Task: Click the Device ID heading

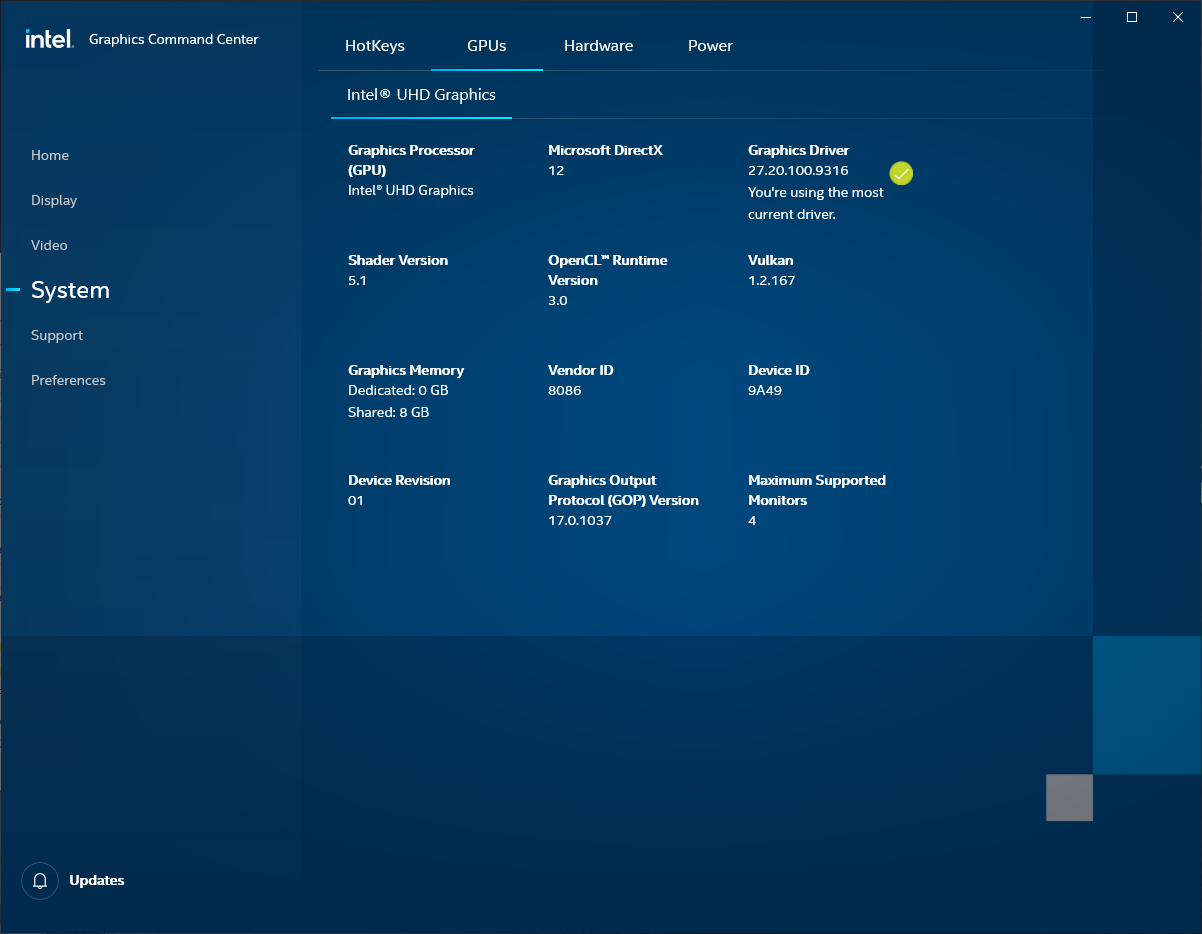Action: (779, 370)
